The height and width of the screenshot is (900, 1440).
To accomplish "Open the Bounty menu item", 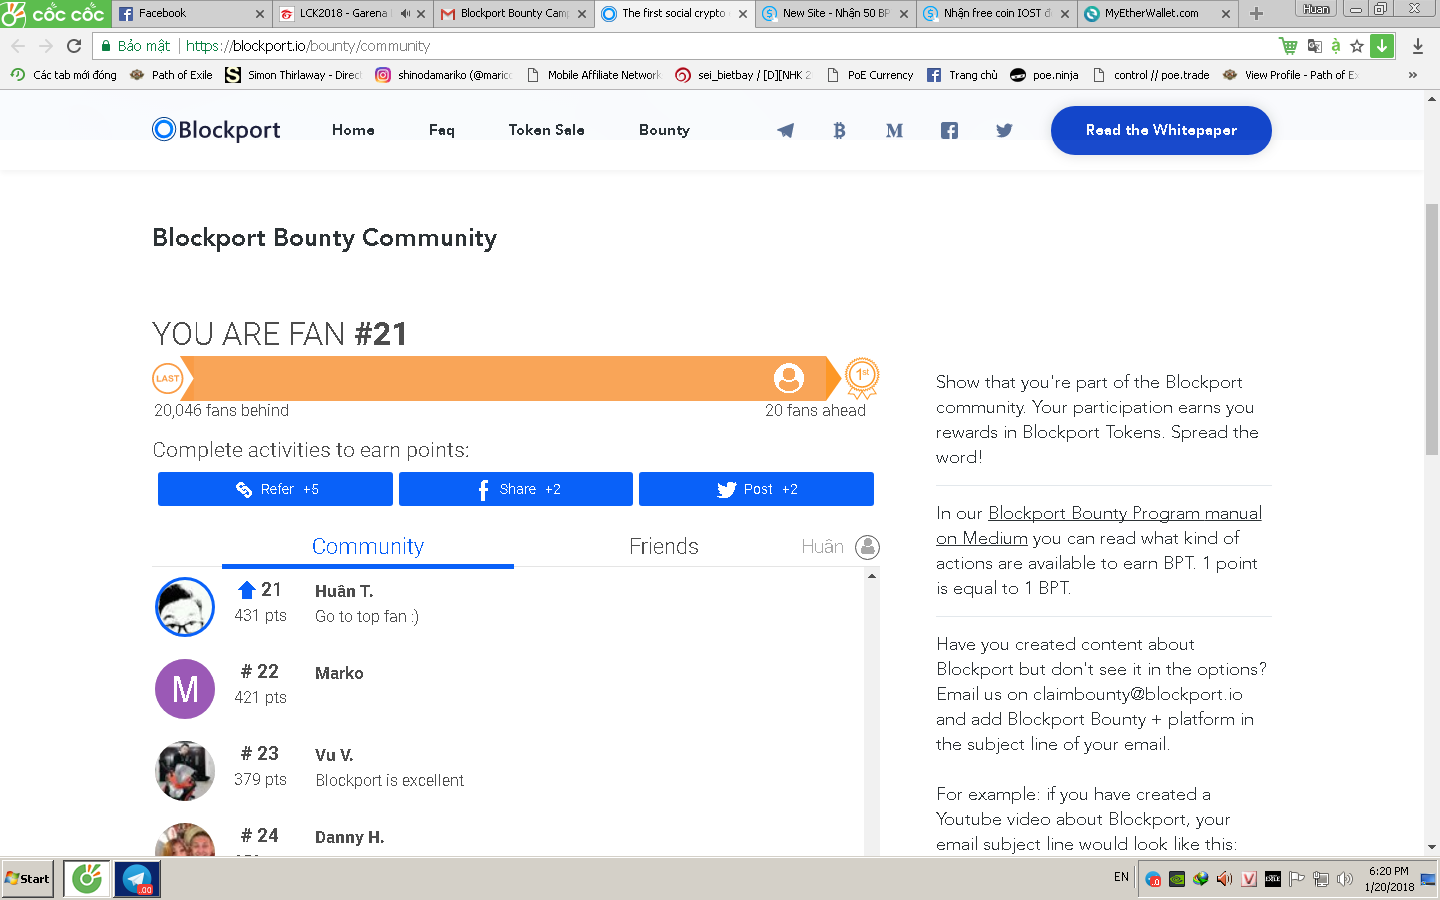I will click(664, 130).
